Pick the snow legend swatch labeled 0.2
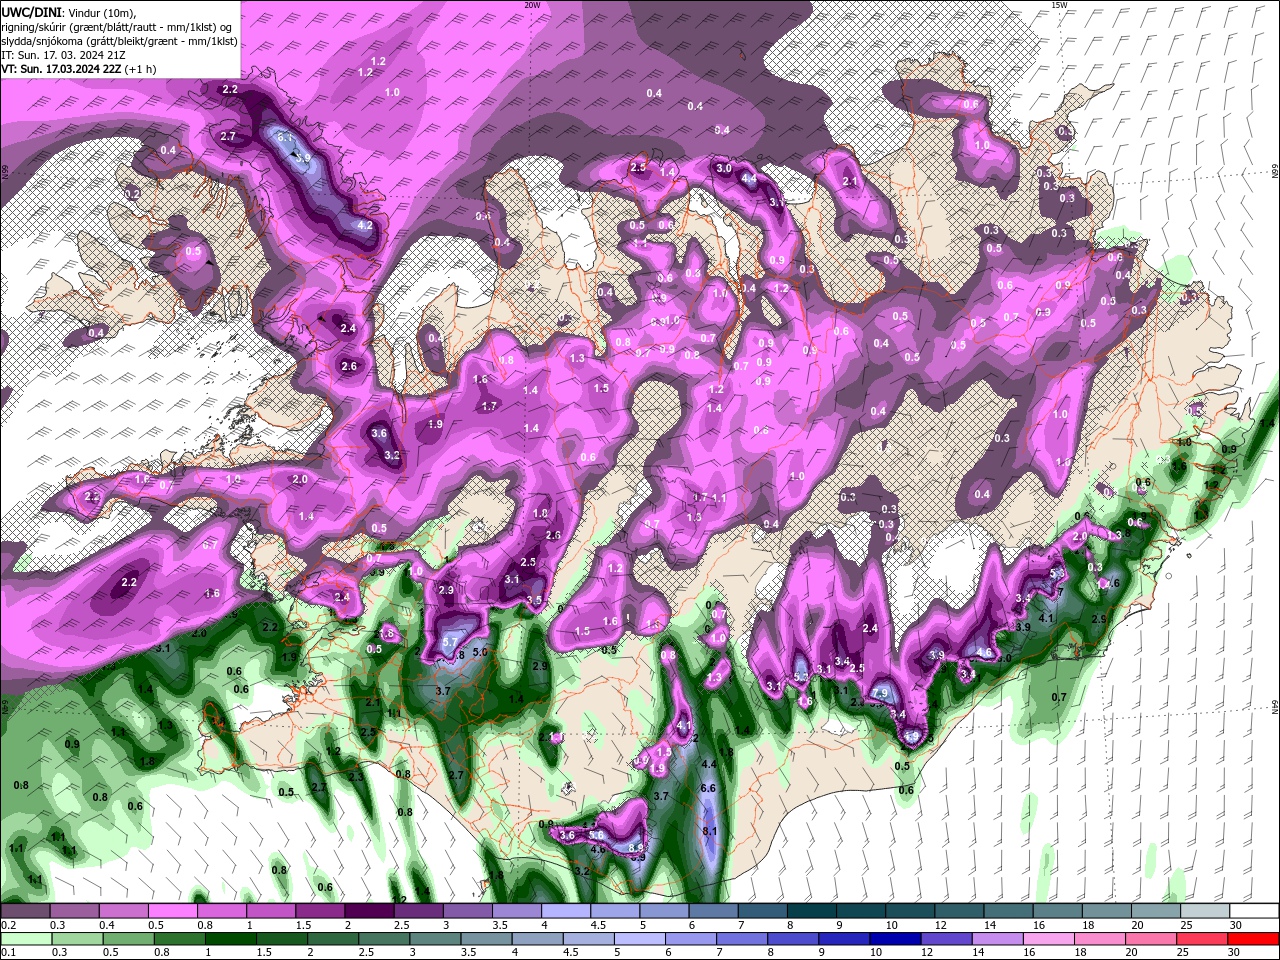The height and width of the screenshot is (960, 1280). click(25, 910)
